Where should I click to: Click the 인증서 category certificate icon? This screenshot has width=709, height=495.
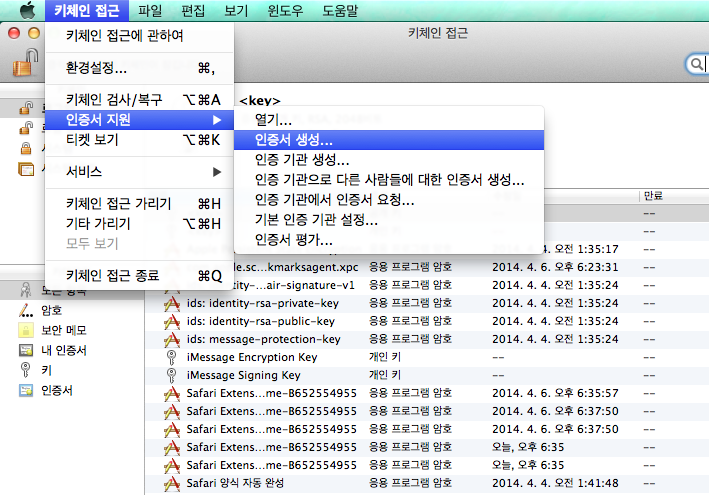pos(26,390)
